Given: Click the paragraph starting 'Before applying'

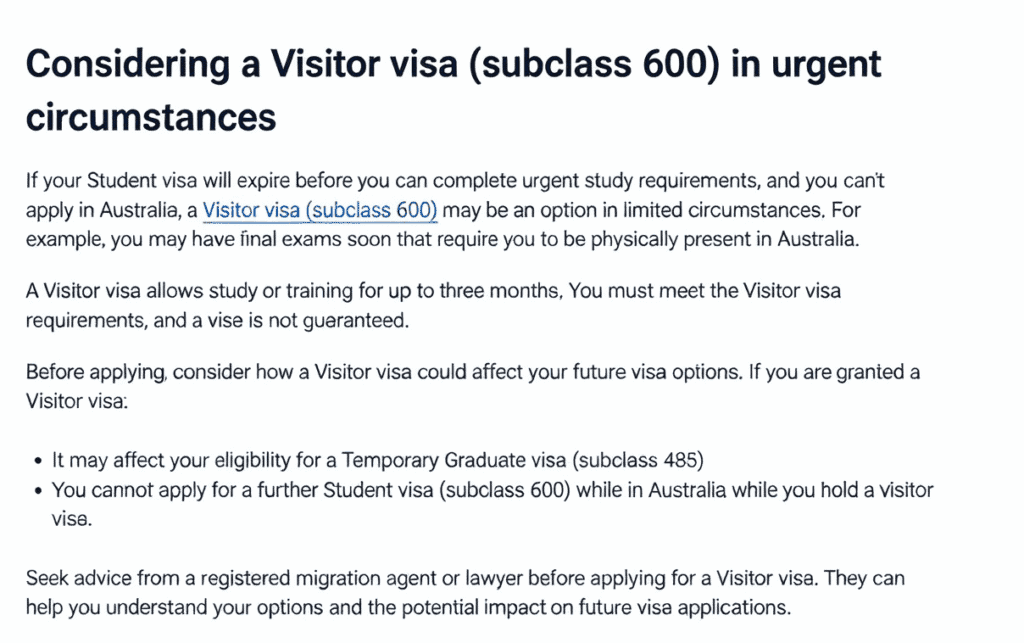Looking at the screenshot, I should [x=473, y=386].
